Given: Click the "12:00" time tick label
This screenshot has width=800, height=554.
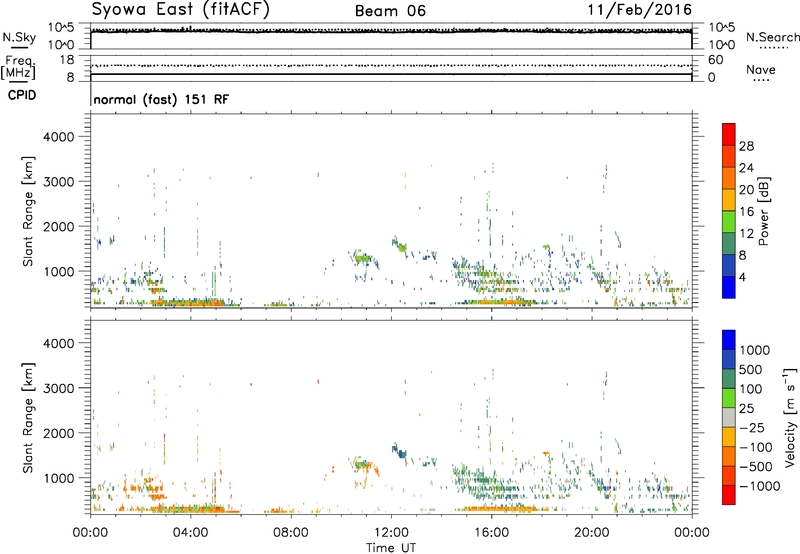Looking at the screenshot, I should (391, 533).
